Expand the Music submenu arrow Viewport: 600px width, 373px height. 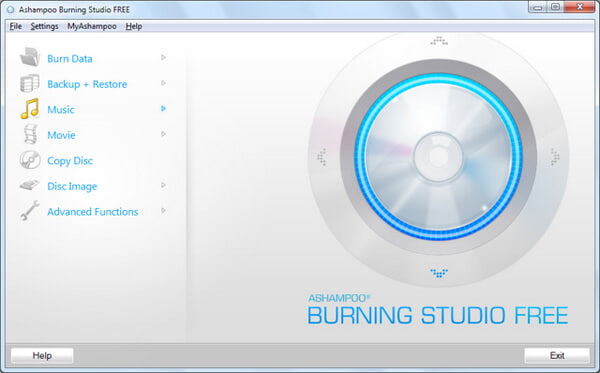[x=163, y=109]
